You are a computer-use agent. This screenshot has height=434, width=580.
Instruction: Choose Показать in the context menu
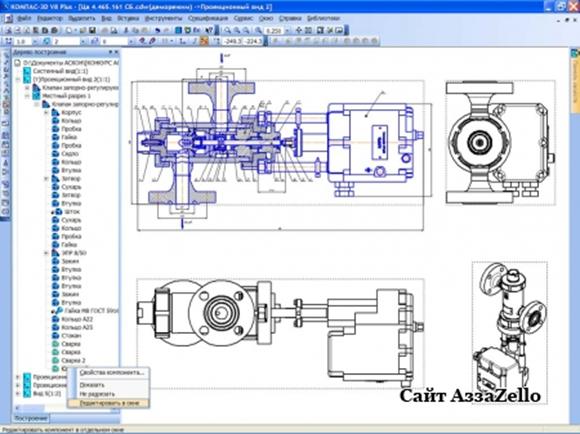[92, 385]
